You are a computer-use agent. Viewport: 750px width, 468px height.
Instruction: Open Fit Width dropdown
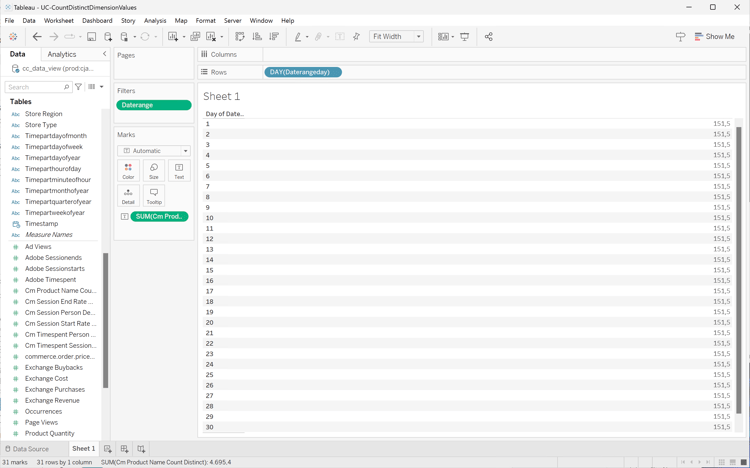[x=397, y=37]
